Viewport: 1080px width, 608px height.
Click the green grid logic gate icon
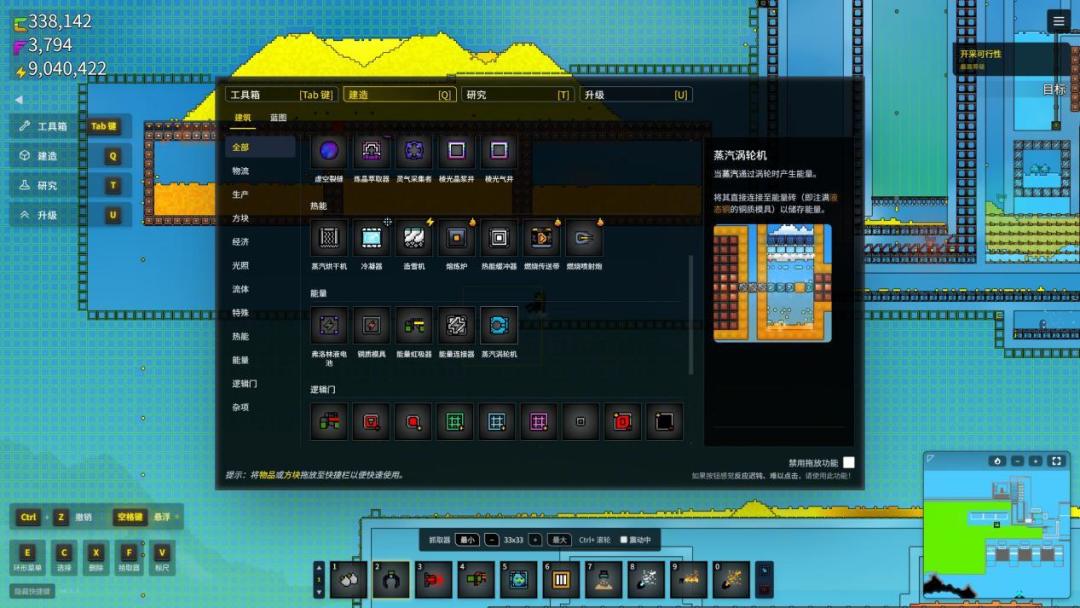(455, 421)
